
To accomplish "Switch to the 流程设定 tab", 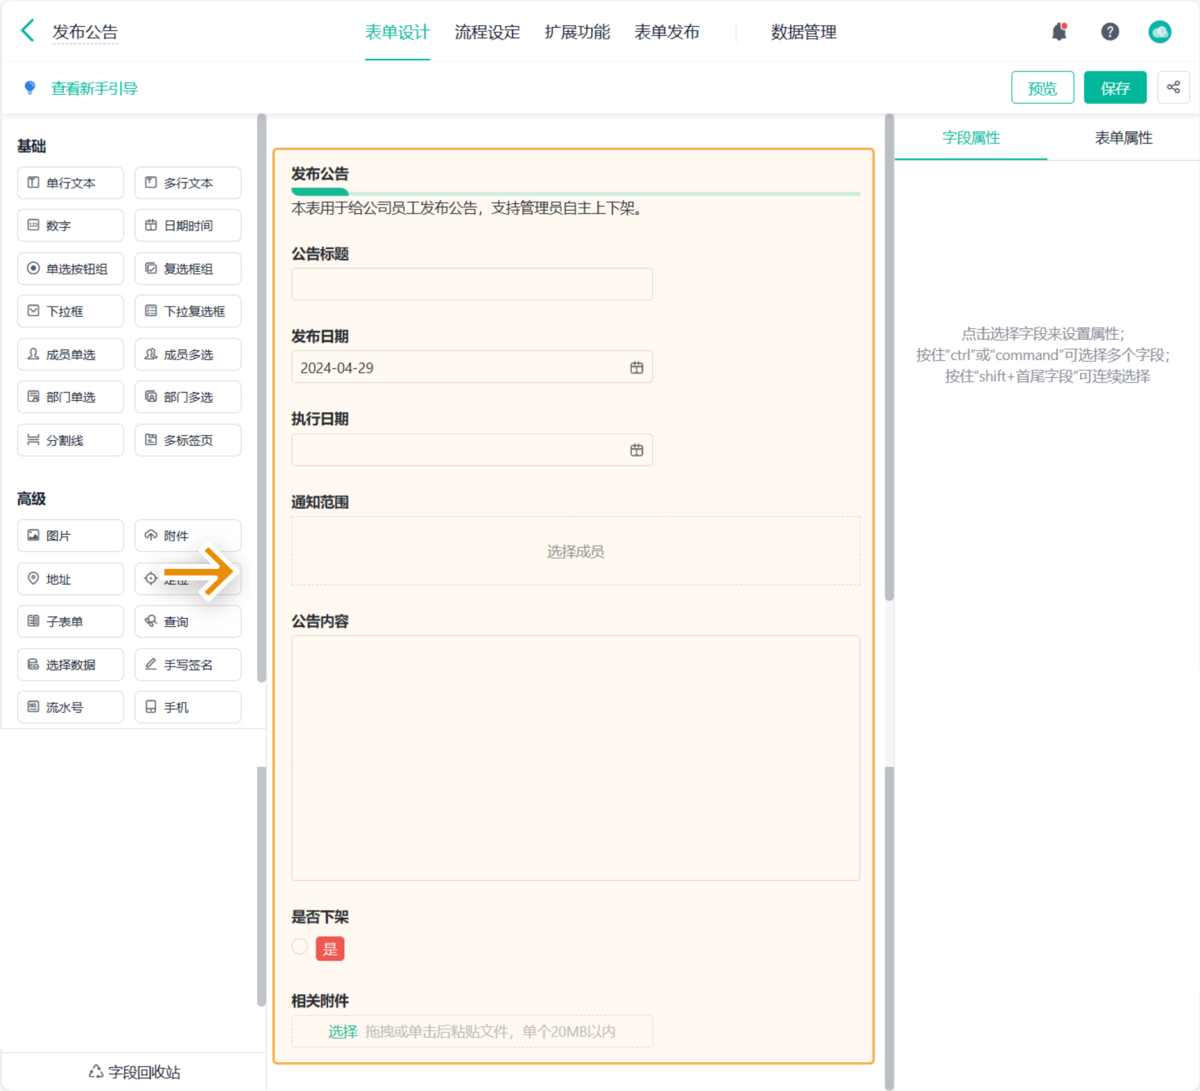I will point(487,32).
